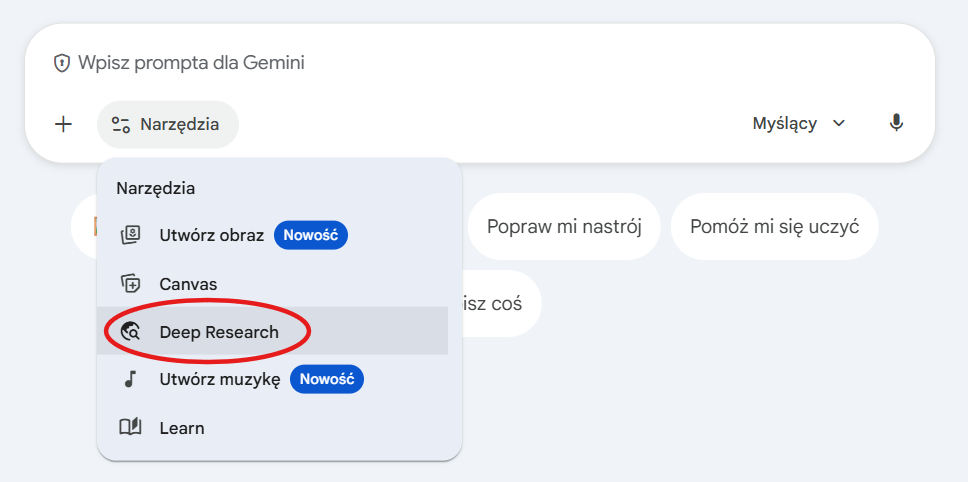968x482 pixels.
Task: Click the Canvas icon in tools menu
Action: click(x=130, y=284)
